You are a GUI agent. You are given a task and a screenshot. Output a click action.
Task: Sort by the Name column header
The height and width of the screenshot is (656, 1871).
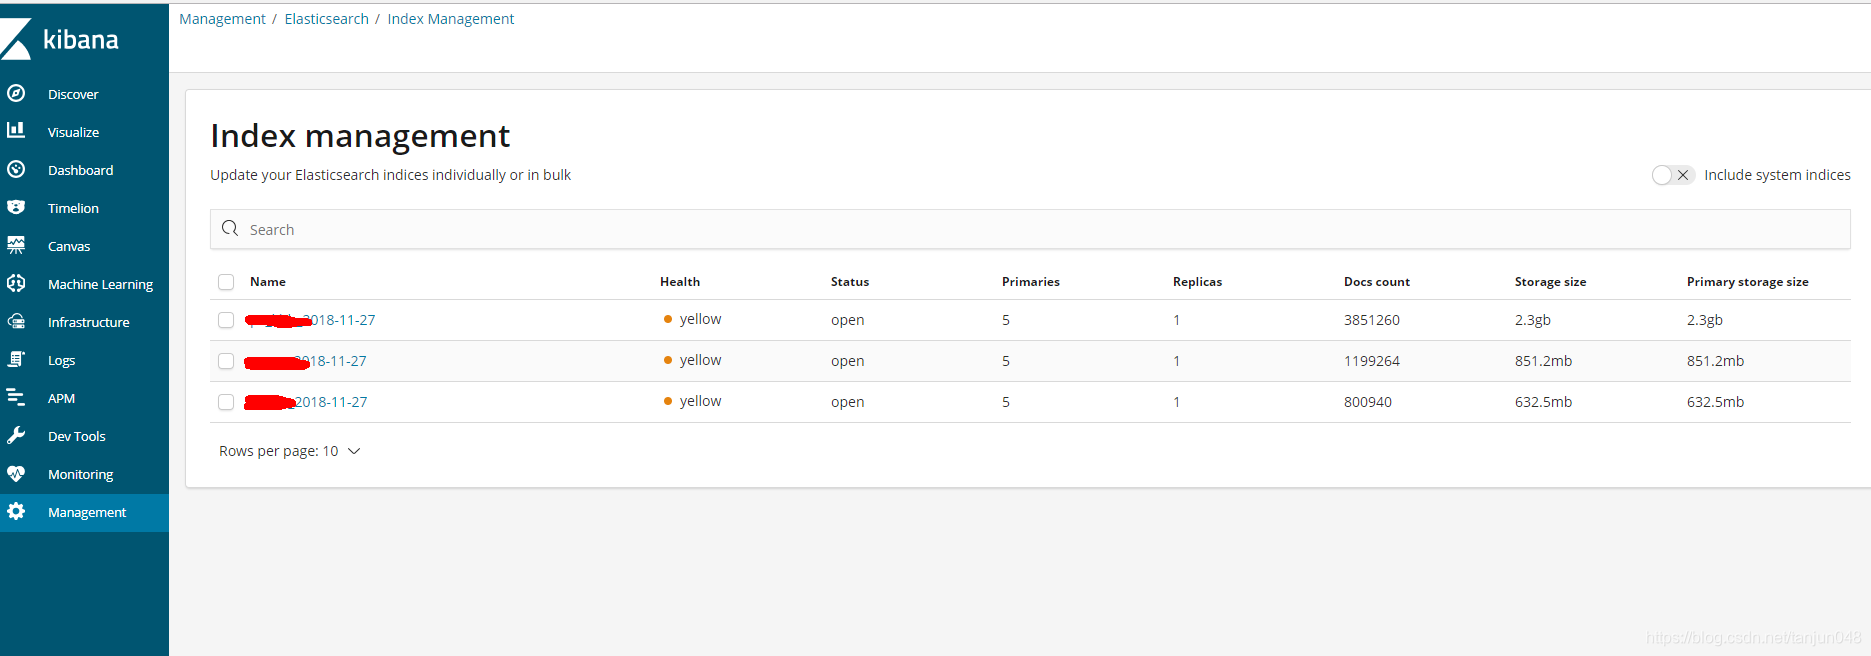coord(268,282)
